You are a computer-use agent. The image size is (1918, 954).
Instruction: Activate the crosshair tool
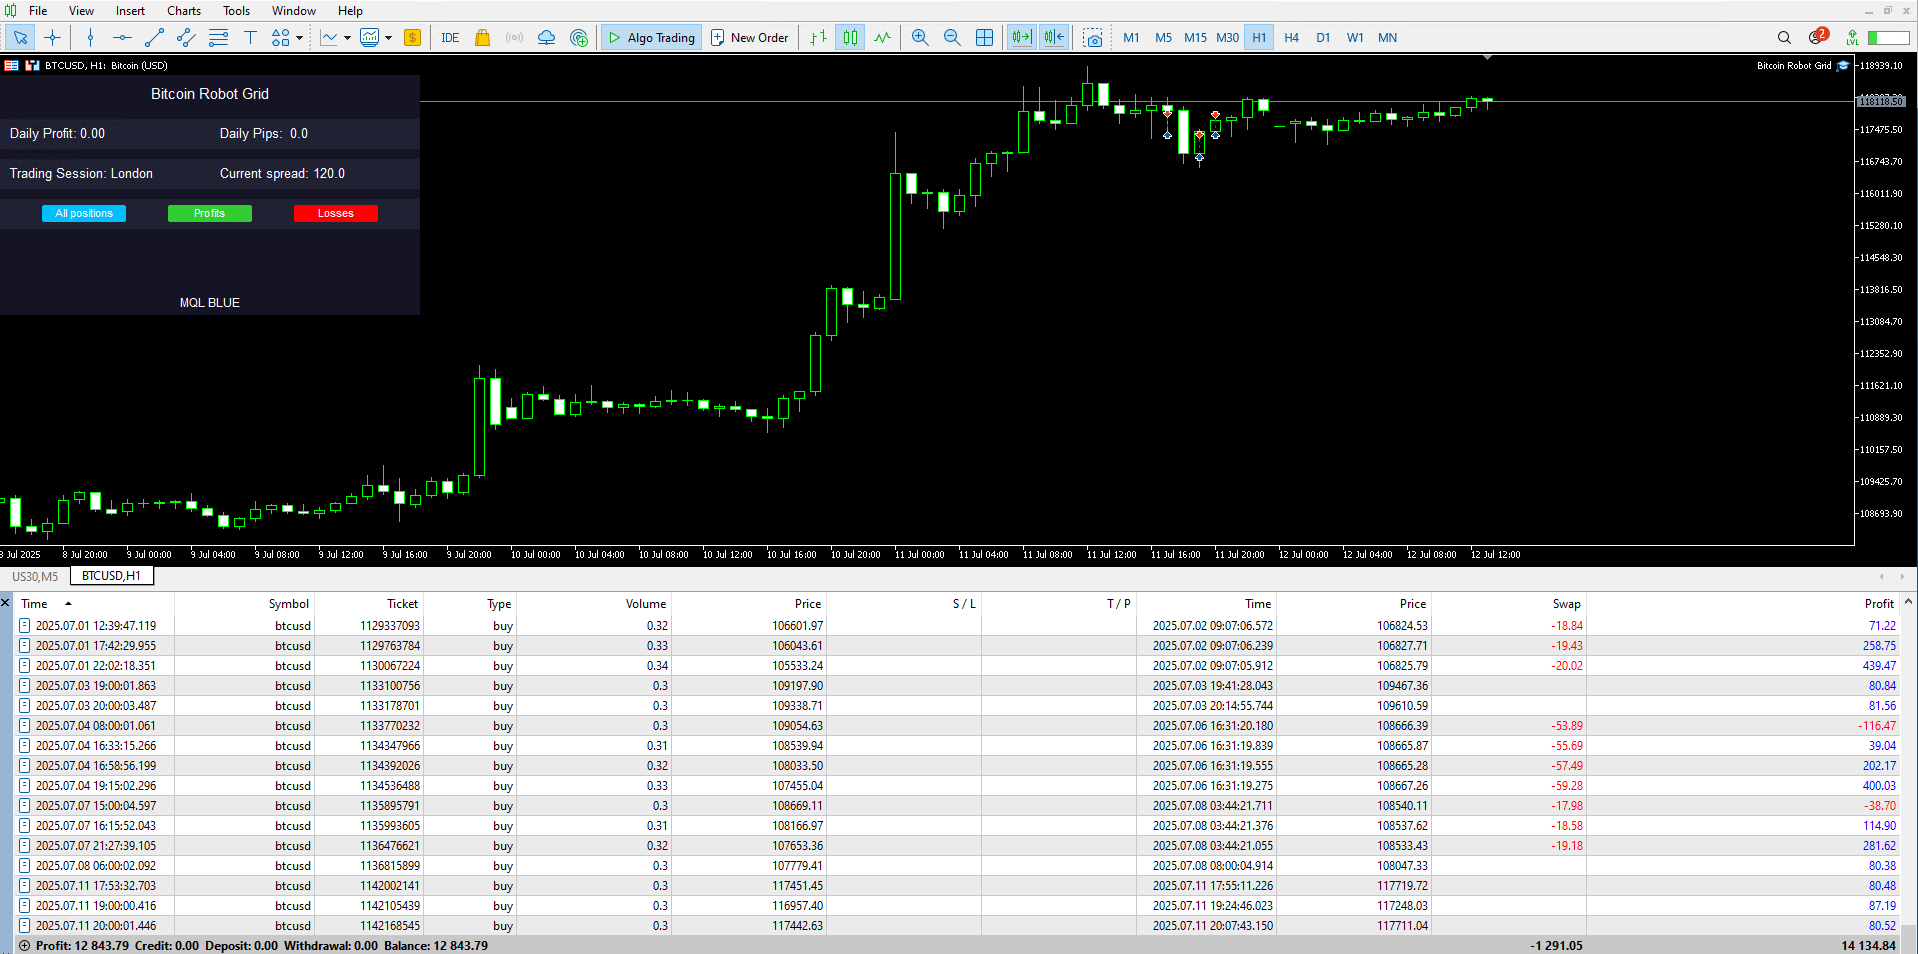(x=53, y=38)
